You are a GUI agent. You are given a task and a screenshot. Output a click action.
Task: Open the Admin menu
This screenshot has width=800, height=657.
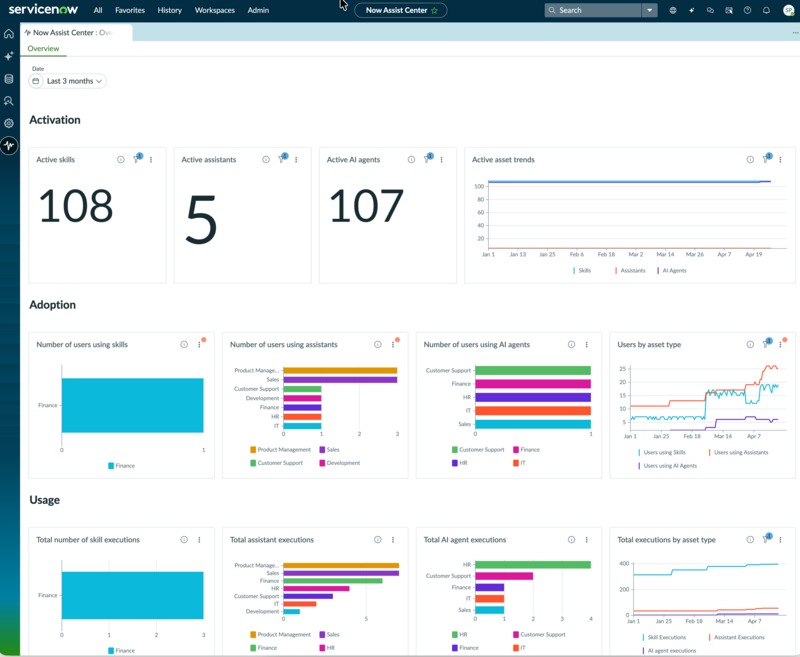point(258,10)
